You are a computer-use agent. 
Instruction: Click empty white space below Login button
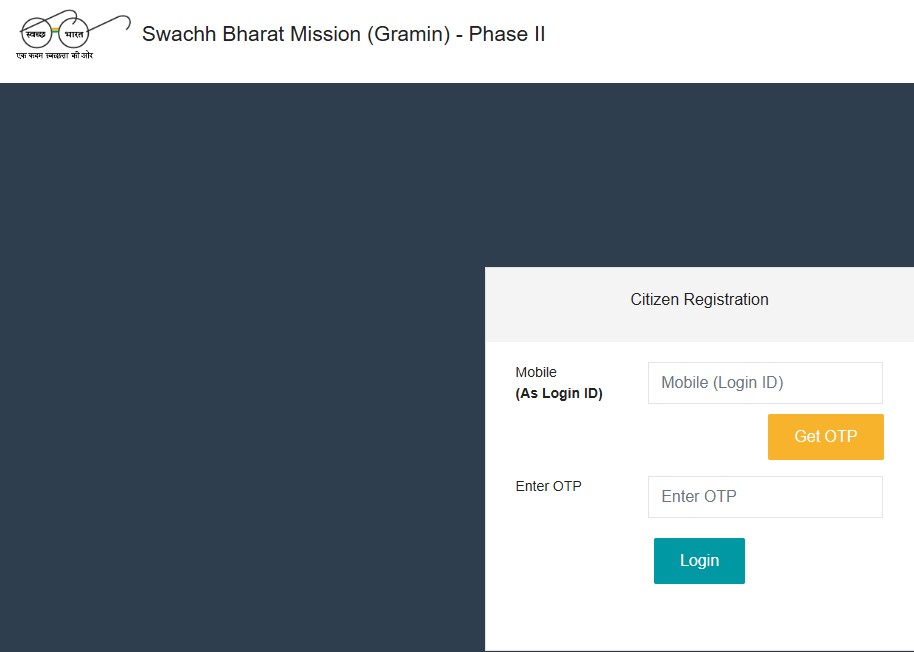coord(699,620)
